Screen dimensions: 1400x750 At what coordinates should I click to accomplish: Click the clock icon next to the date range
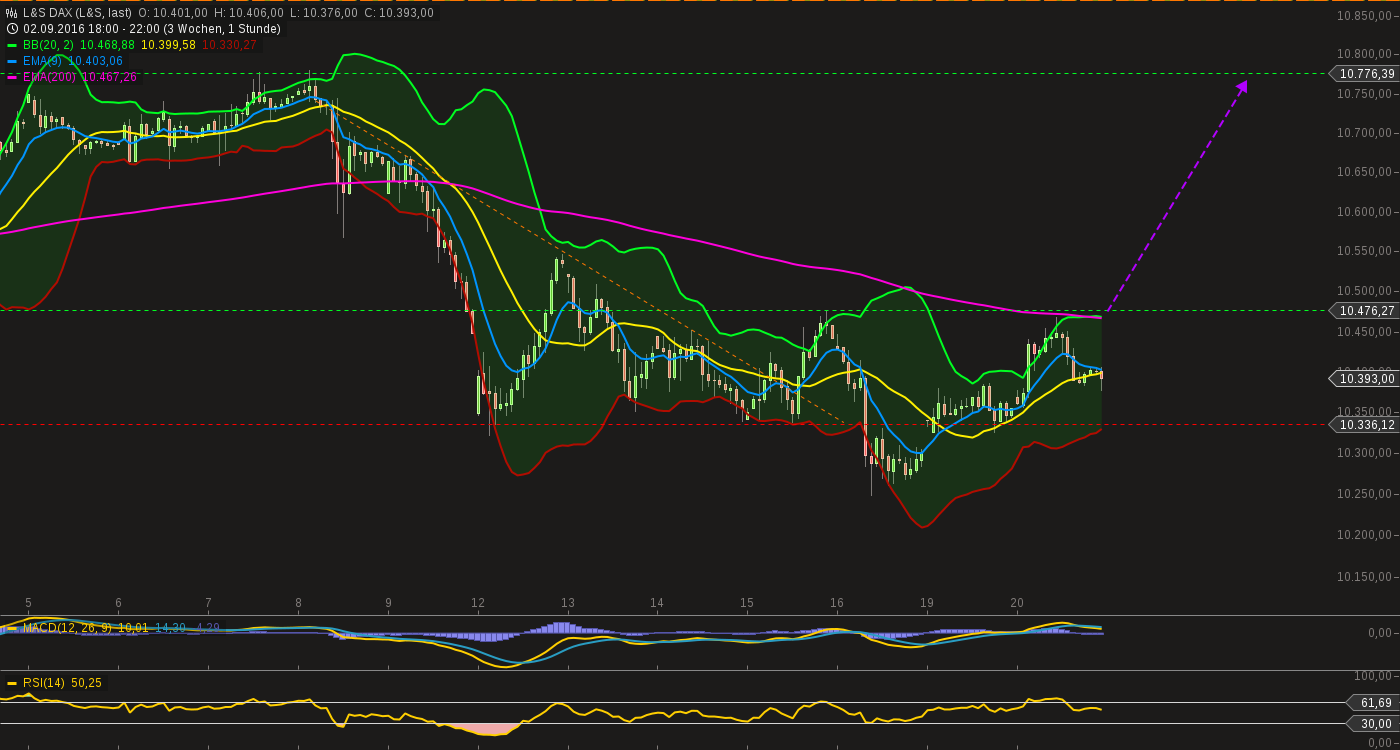pos(12,29)
